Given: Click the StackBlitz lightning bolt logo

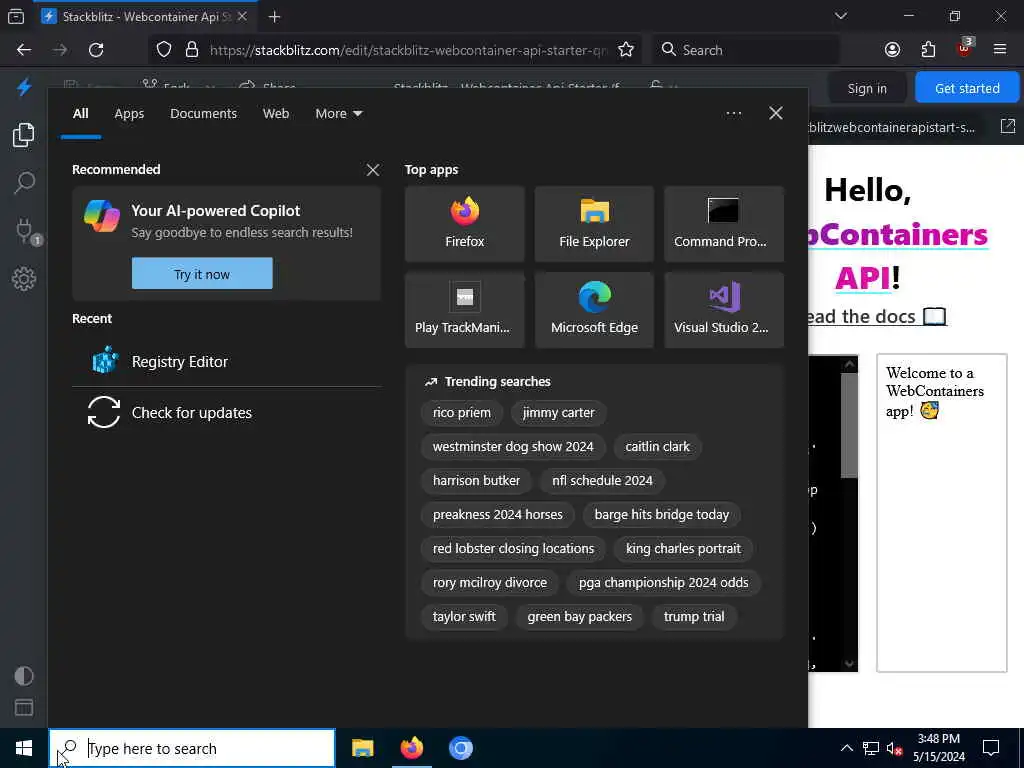Looking at the screenshot, I should (24, 87).
